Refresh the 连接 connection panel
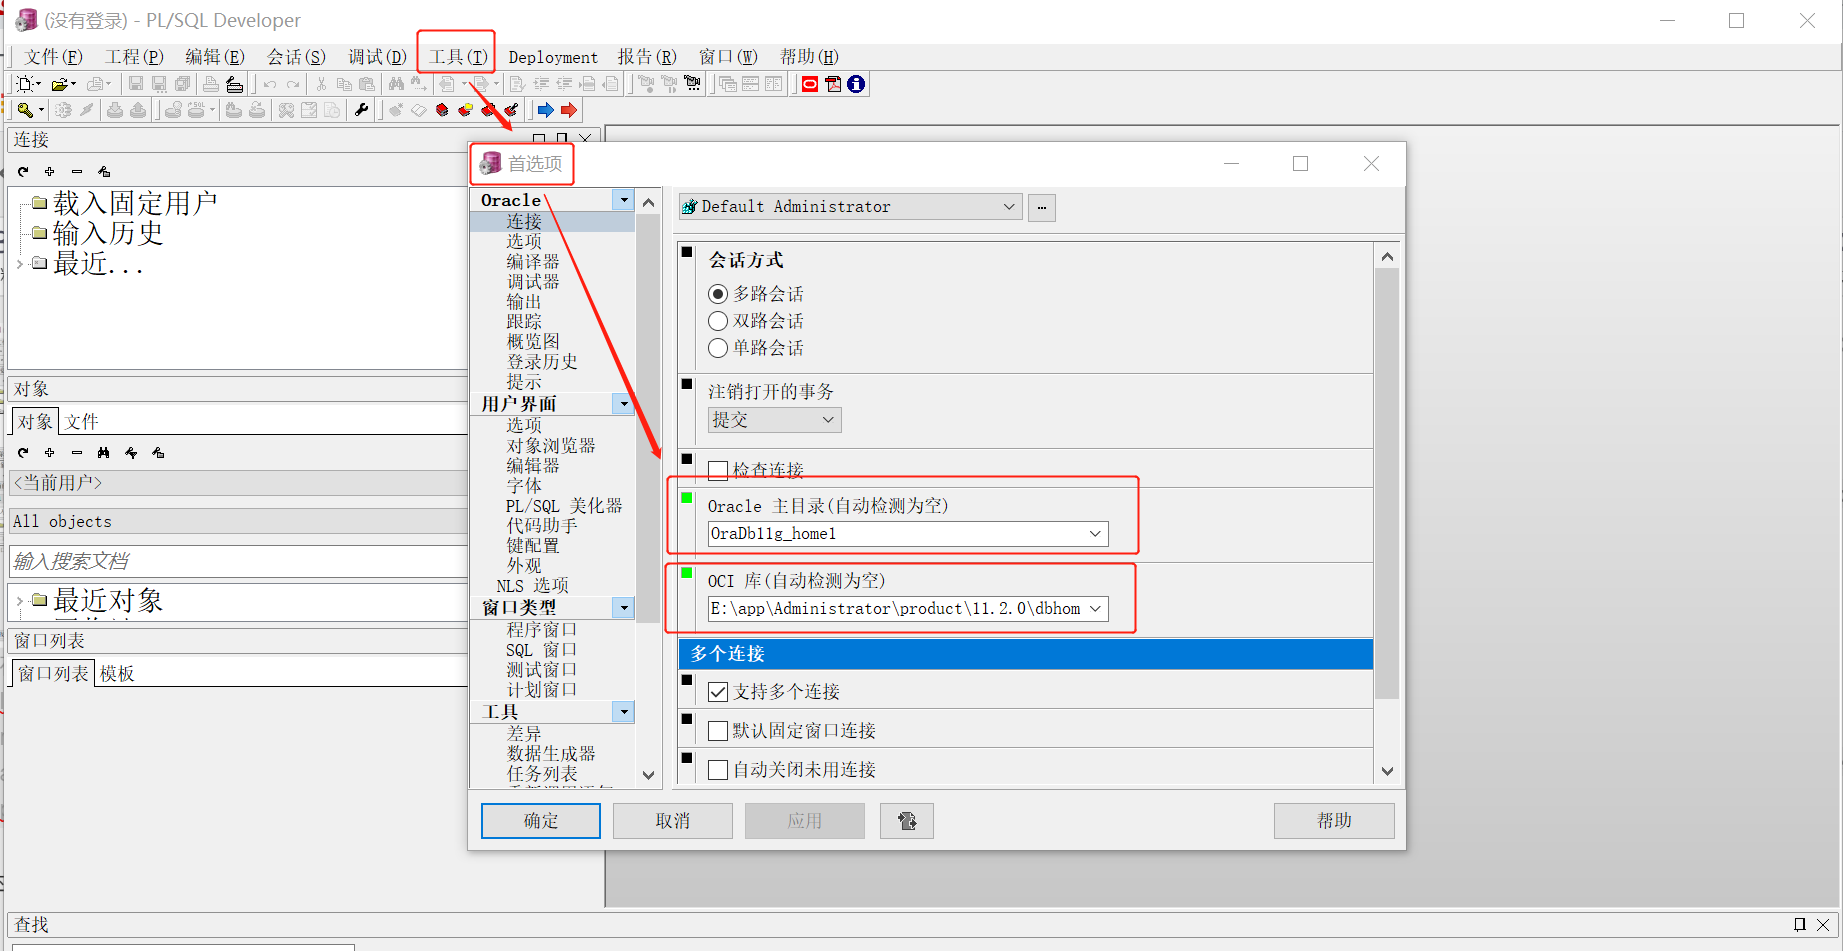Viewport: 1843px width, 951px height. (23, 172)
